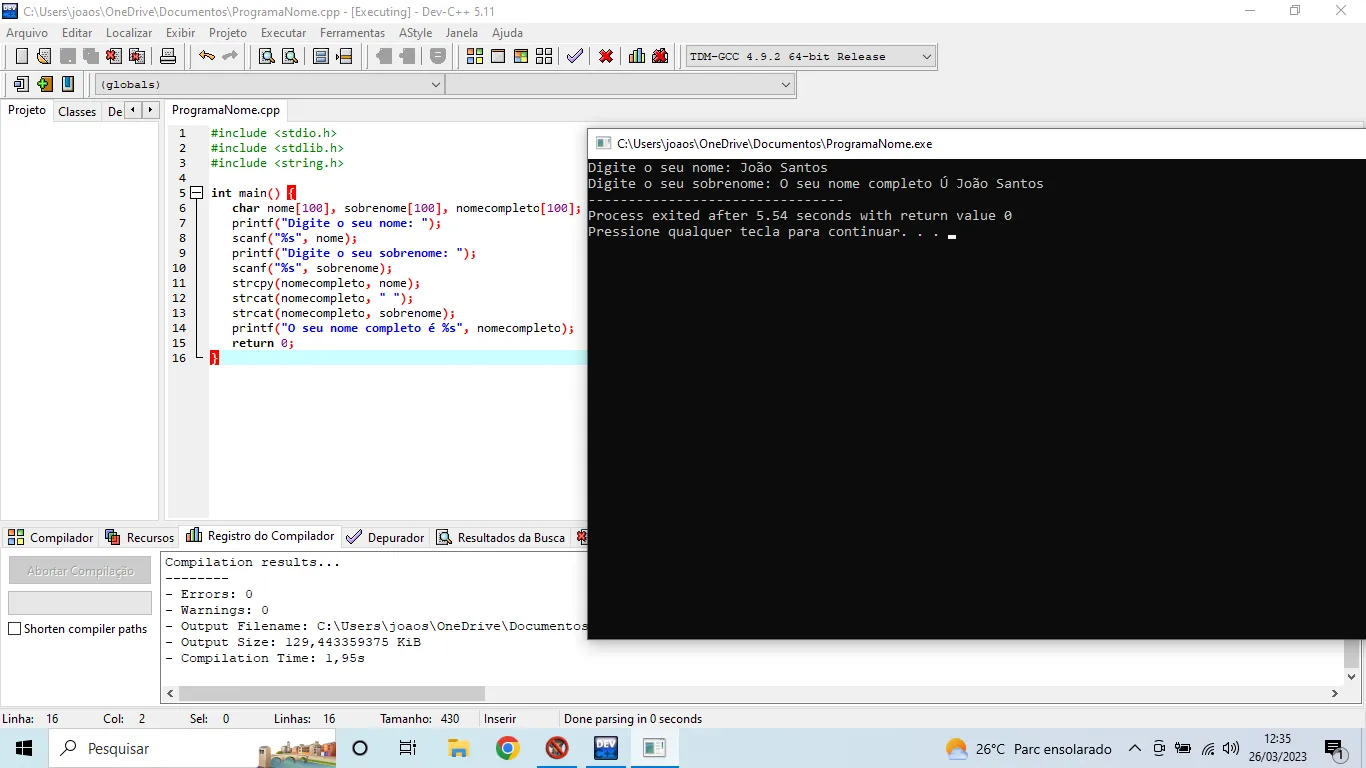
Task: Select the Classes tab in the side panel
Action: [x=77, y=112]
